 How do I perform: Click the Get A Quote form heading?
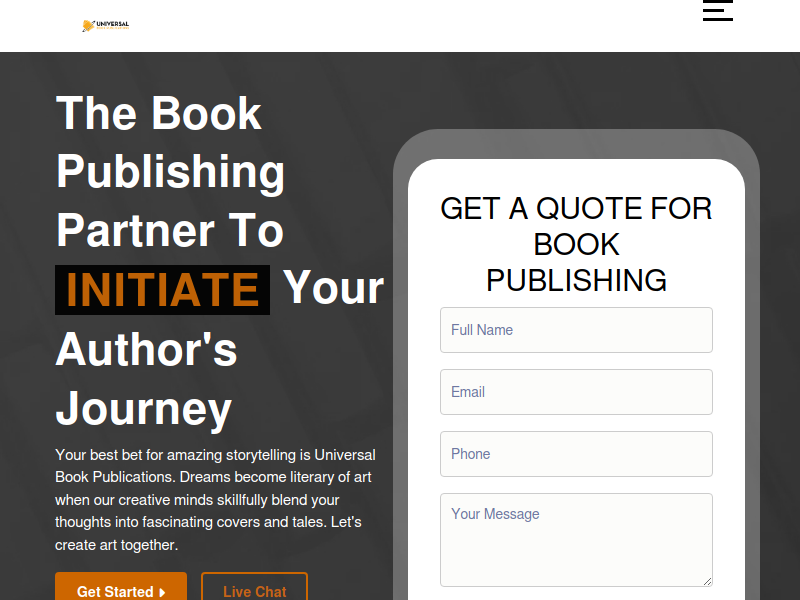pyautogui.click(x=576, y=244)
